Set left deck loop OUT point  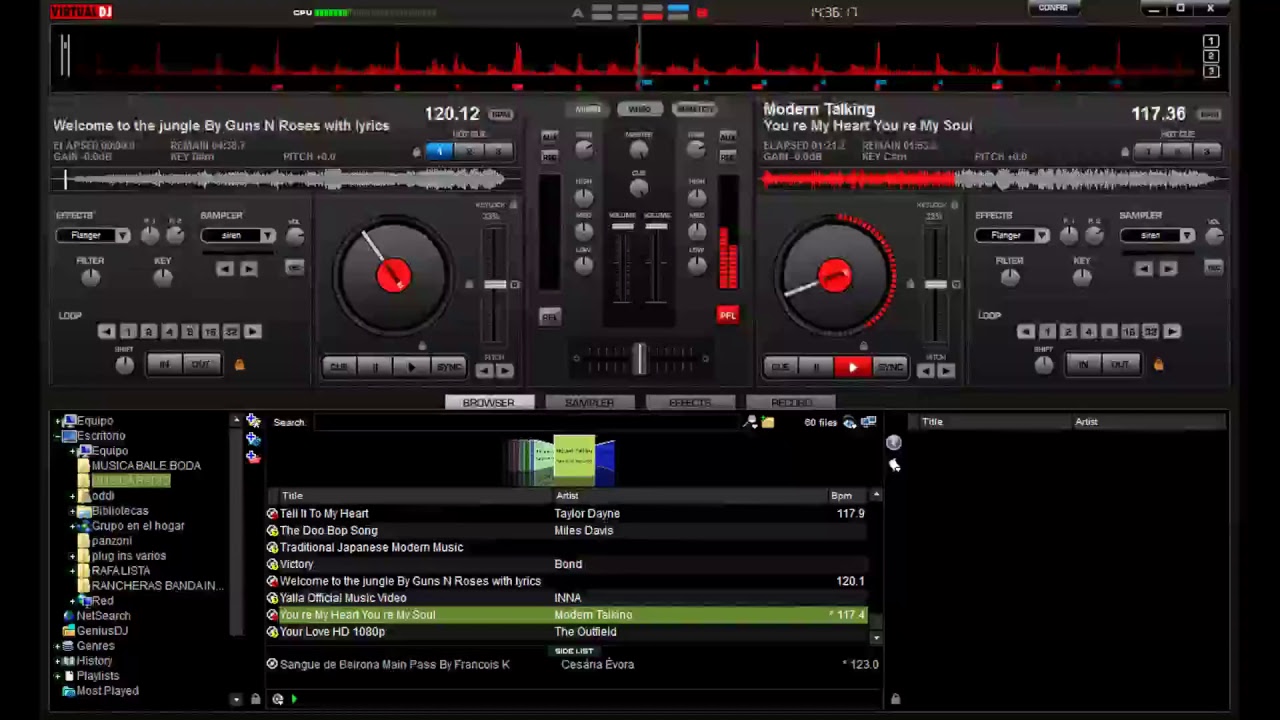(201, 365)
